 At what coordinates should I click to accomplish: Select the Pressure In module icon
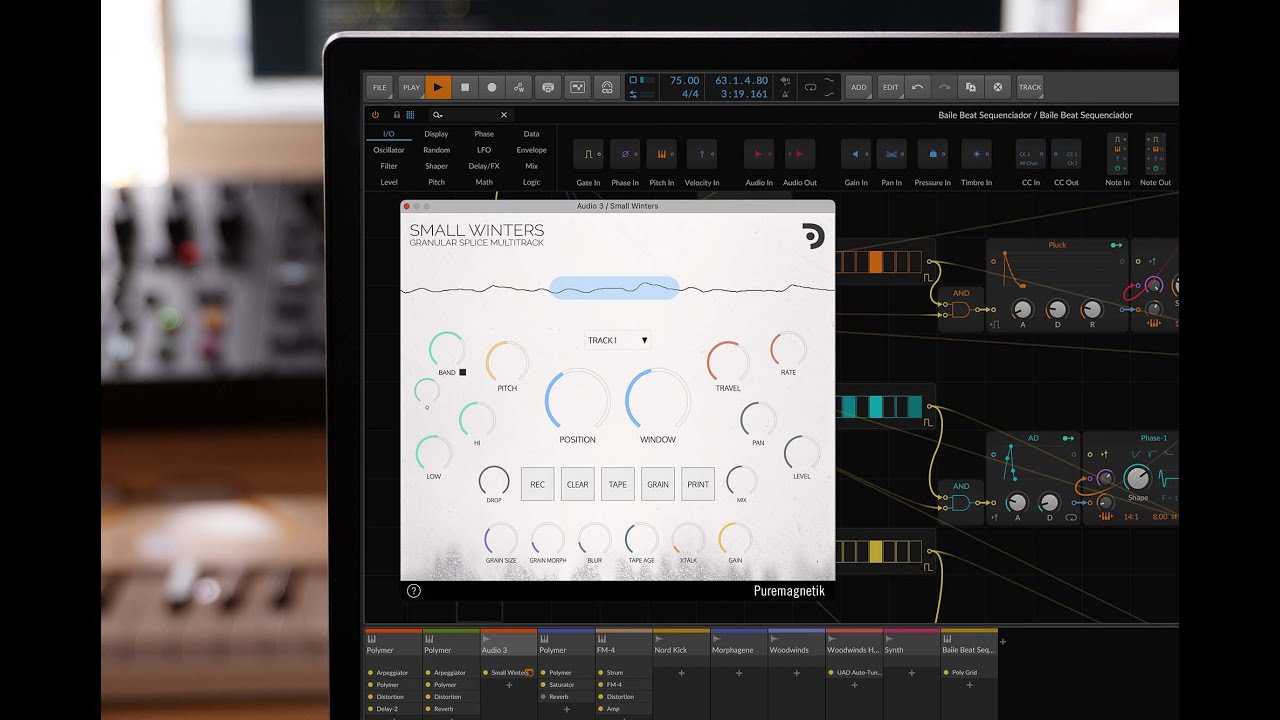click(x=933, y=154)
